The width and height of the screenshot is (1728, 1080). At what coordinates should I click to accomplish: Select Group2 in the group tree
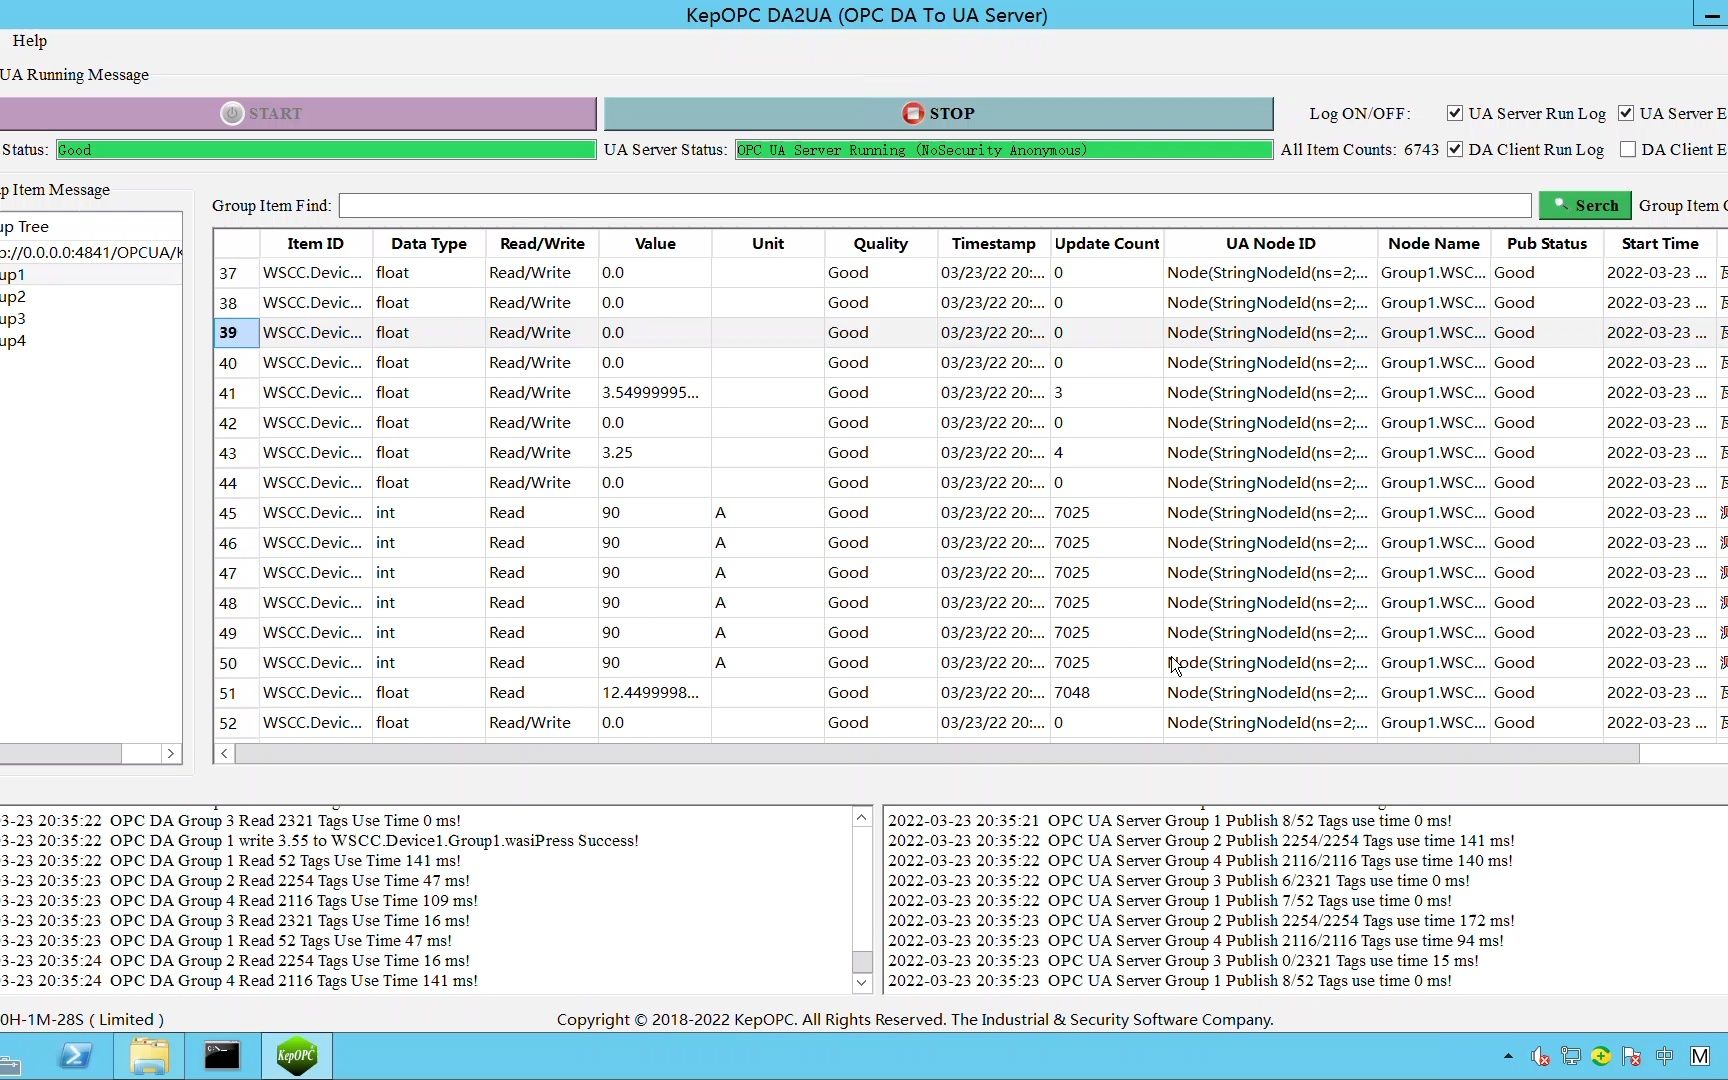pyautogui.click(x=13, y=297)
